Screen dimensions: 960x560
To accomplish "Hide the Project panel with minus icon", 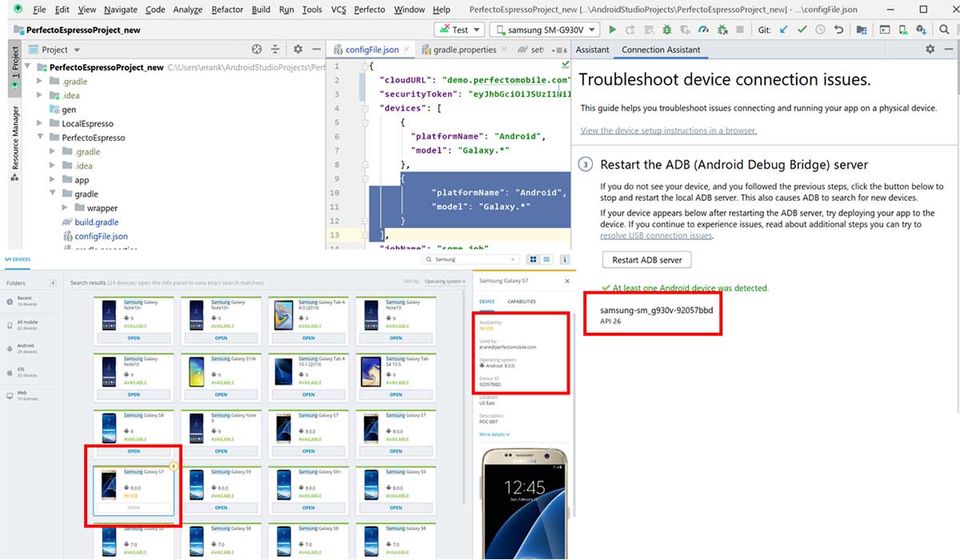I will pos(316,49).
